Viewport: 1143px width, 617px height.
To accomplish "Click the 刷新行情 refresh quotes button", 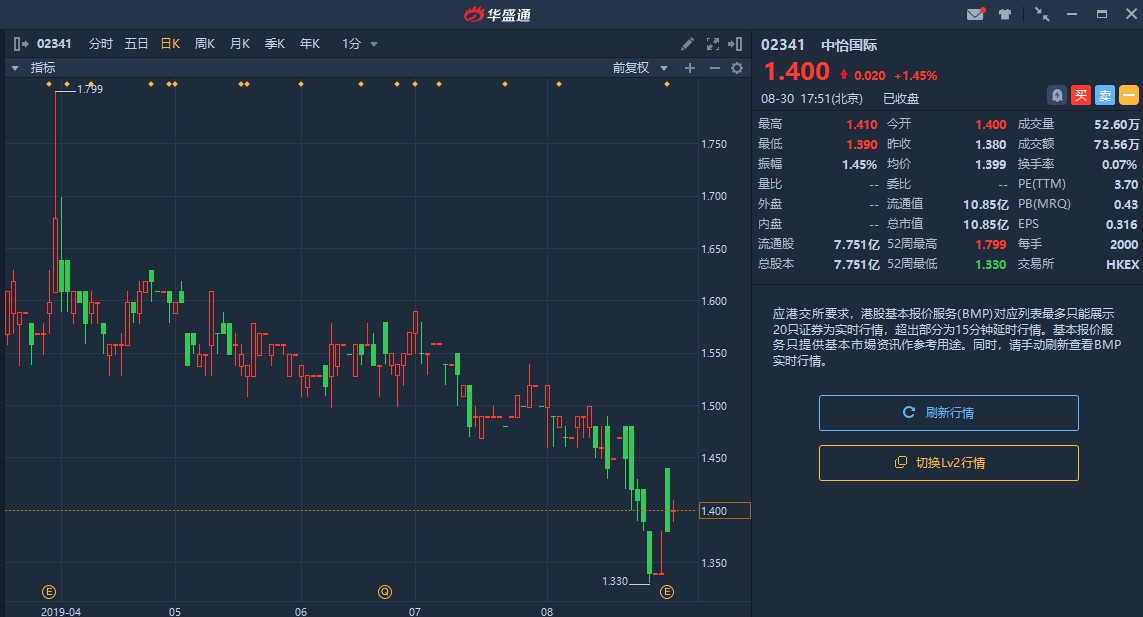I will click(x=948, y=413).
